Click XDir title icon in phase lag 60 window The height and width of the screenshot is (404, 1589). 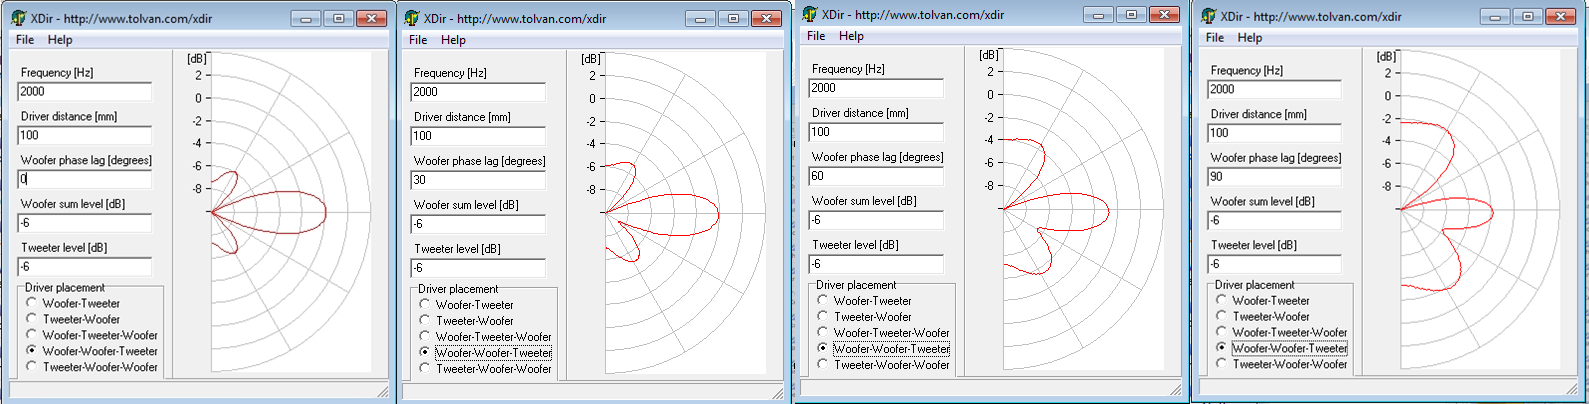click(x=809, y=14)
